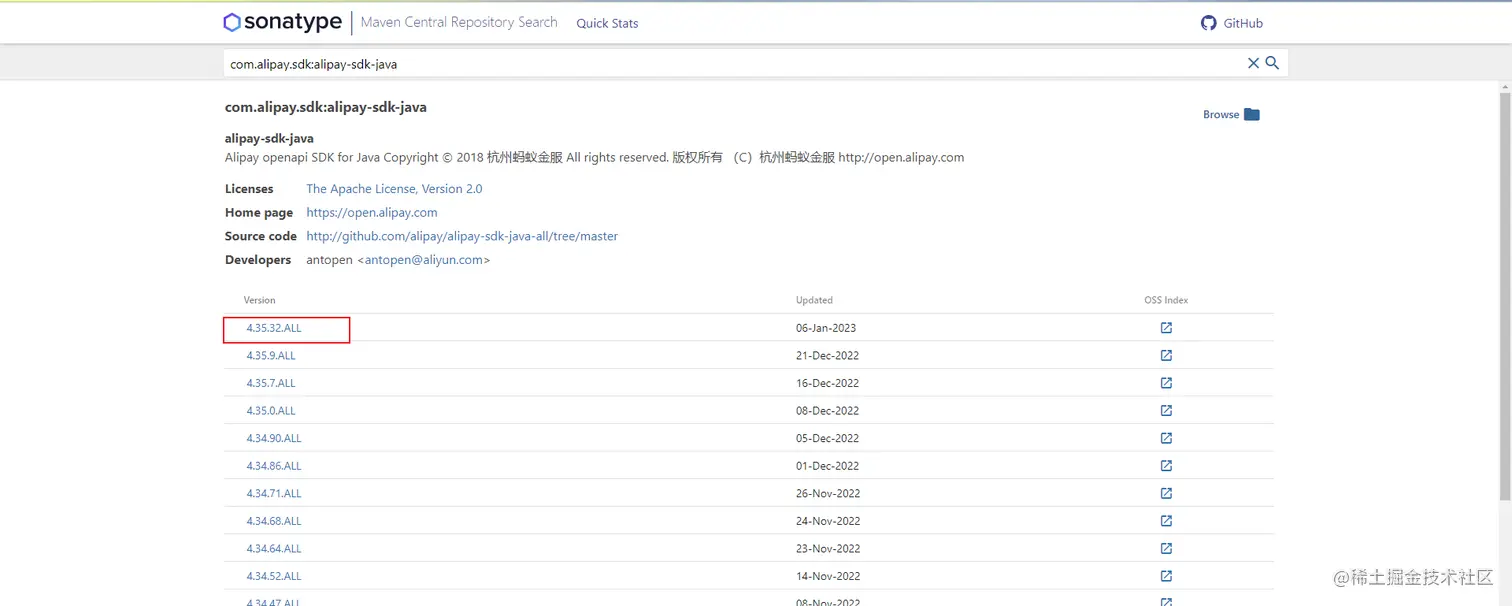Click the search magnifier icon
Screen dimensions: 1512x606
[x=1272, y=63]
